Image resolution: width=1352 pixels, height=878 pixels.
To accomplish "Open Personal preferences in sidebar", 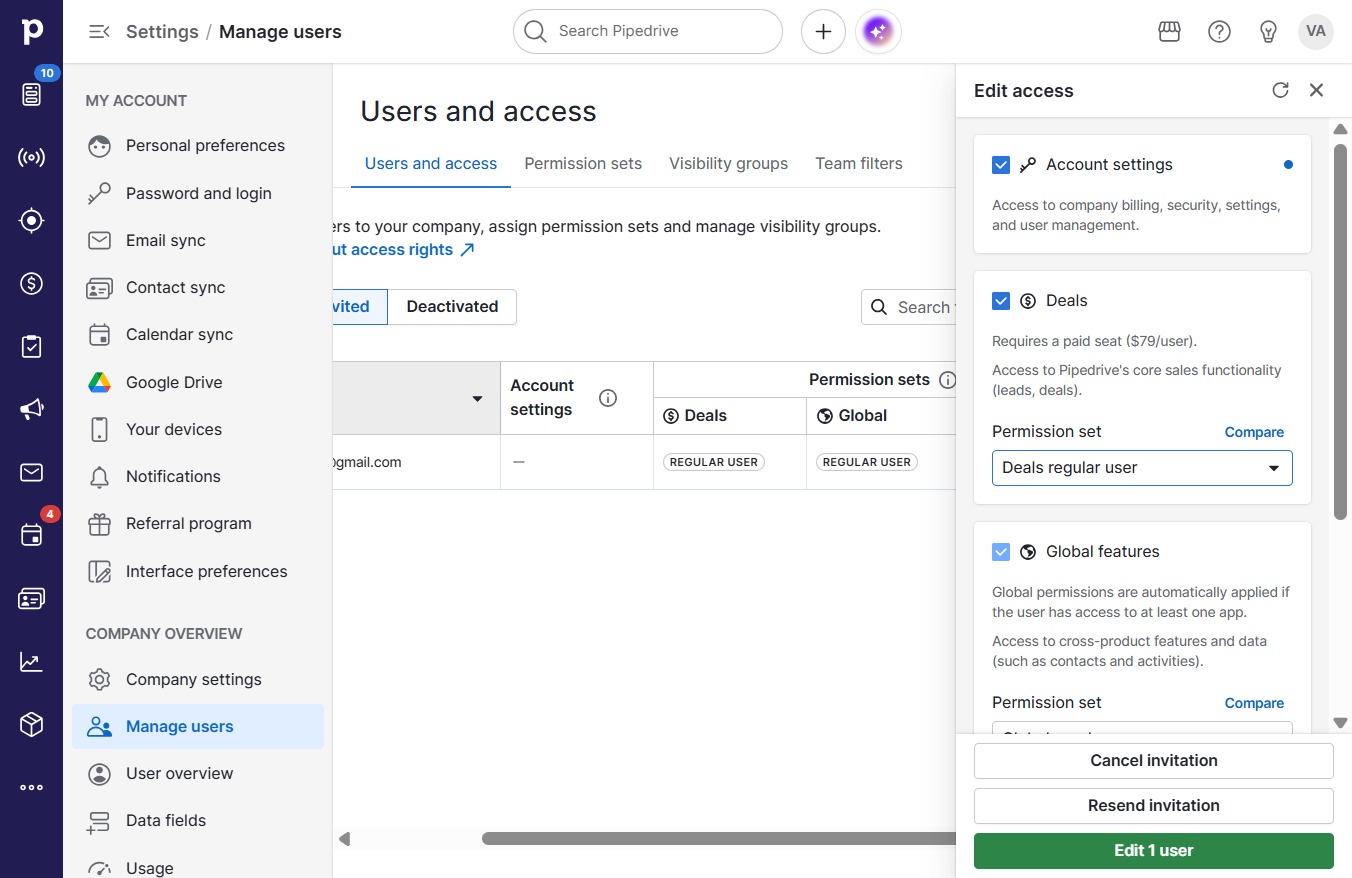I will [x=198, y=146].
